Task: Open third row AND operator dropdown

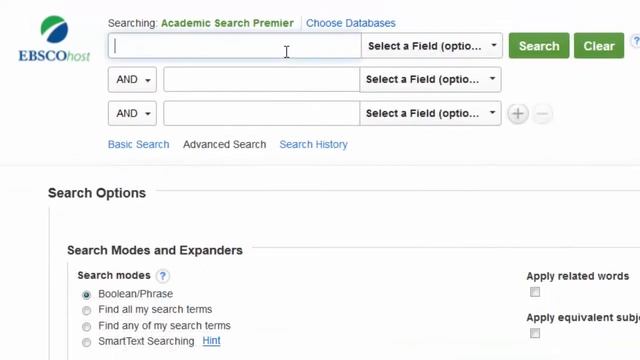Action: click(x=132, y=113)
